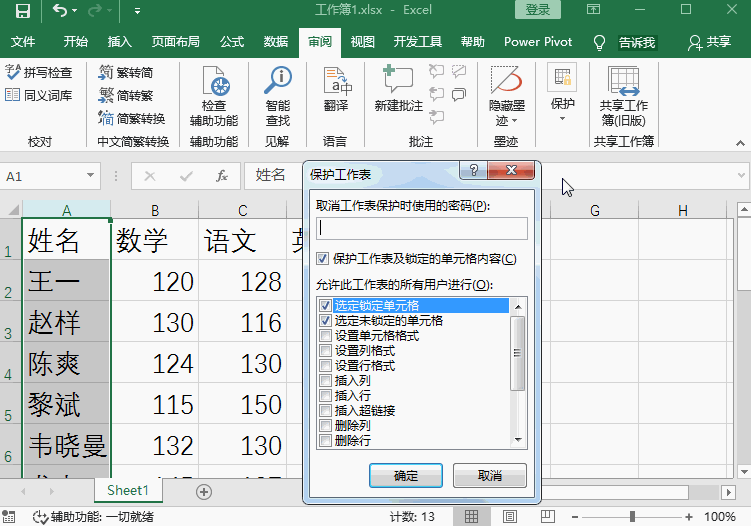Click the 取消 button in dialog
The image size is (751, 526).
(489, 475)
